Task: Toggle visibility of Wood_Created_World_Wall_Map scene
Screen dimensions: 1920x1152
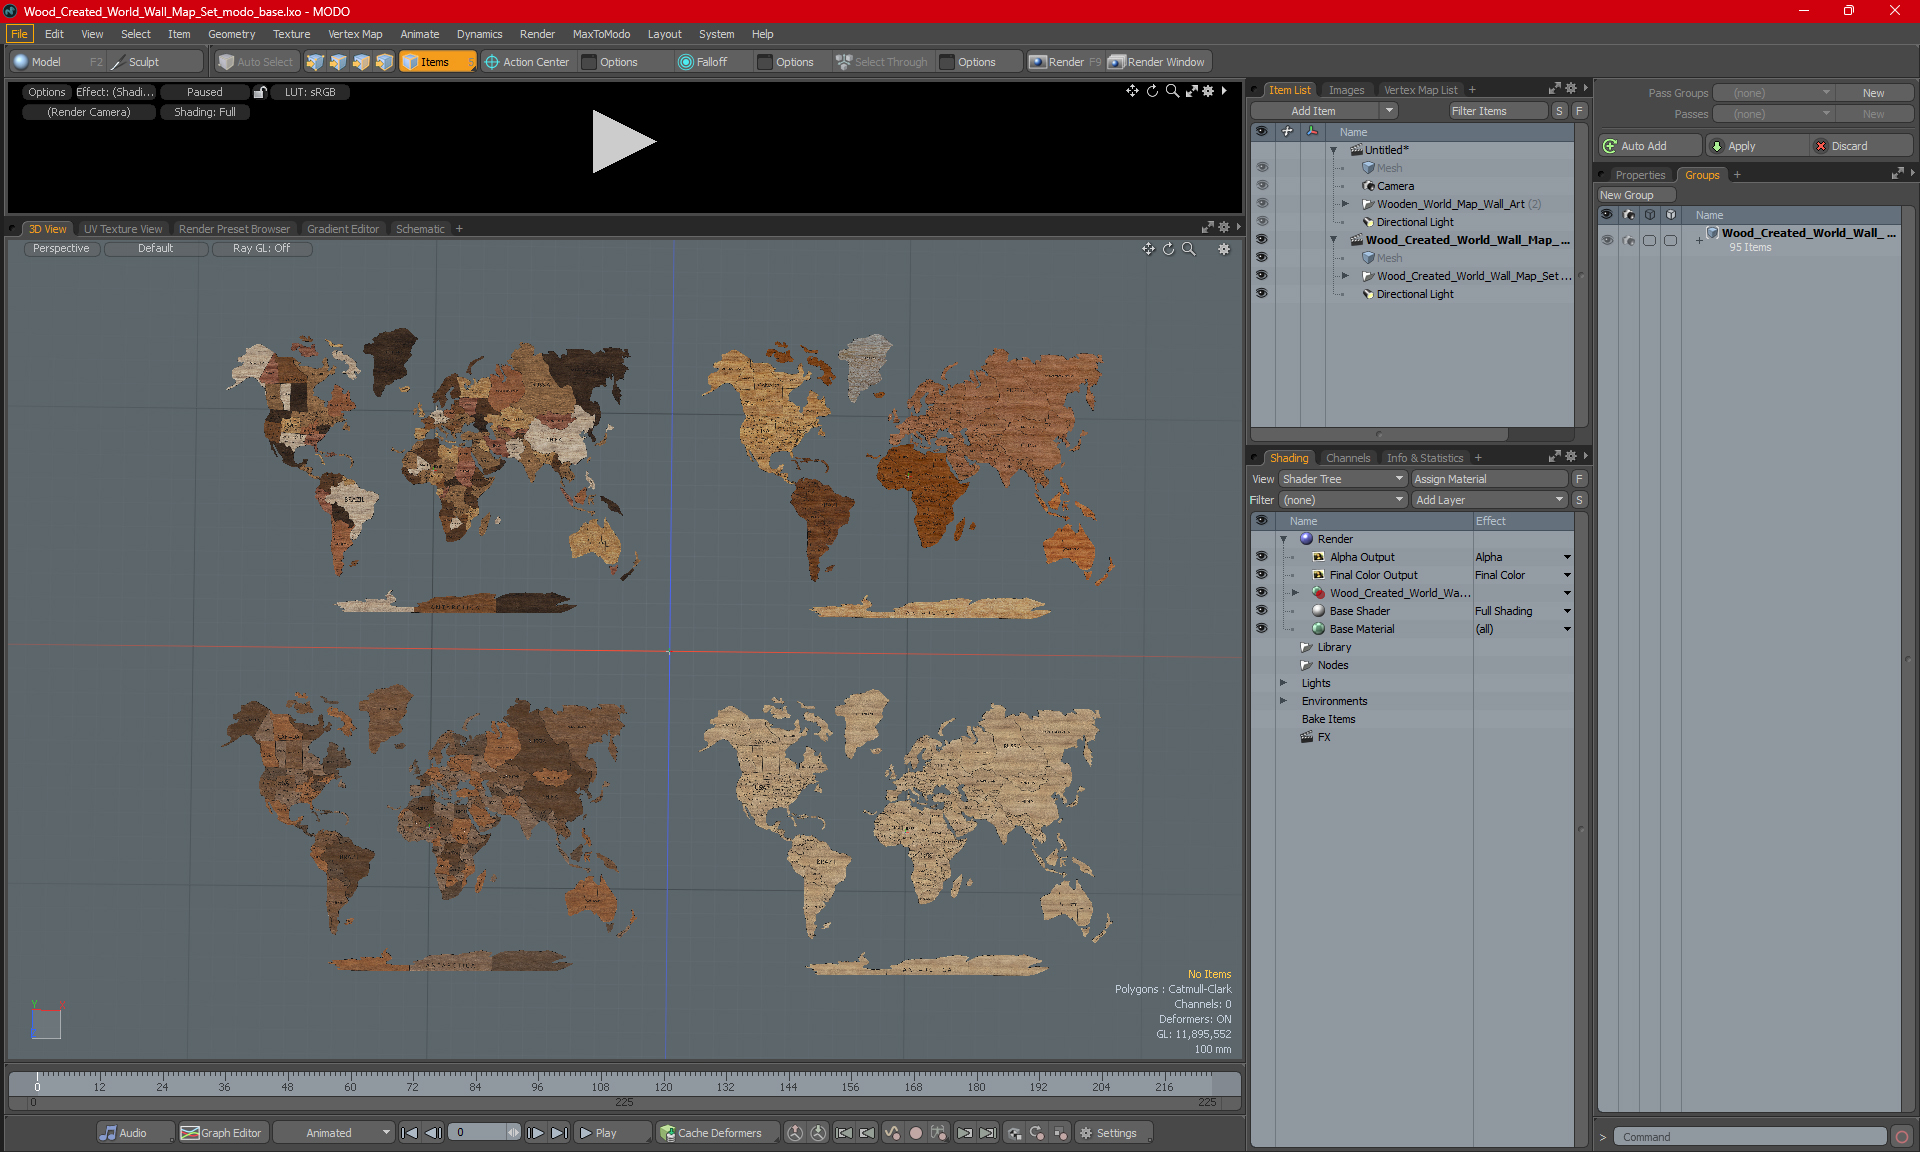Action: pos(1262,240)
